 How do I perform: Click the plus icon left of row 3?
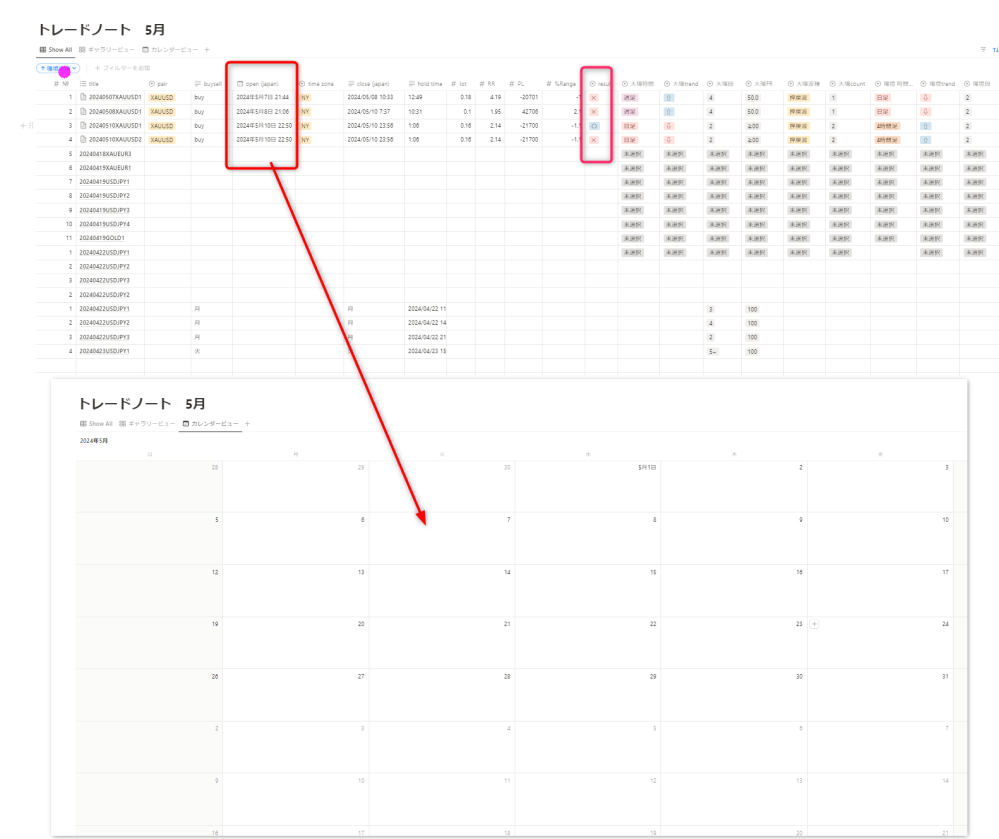(23, 126)
